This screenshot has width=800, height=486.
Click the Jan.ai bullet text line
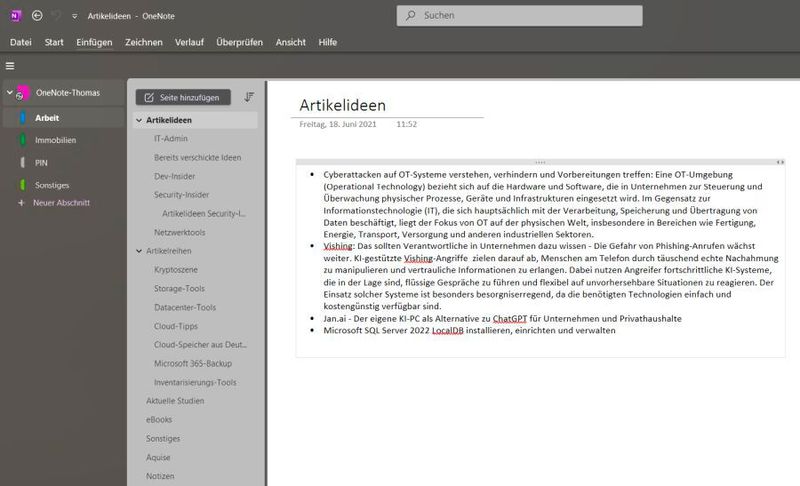pos(503,319)
